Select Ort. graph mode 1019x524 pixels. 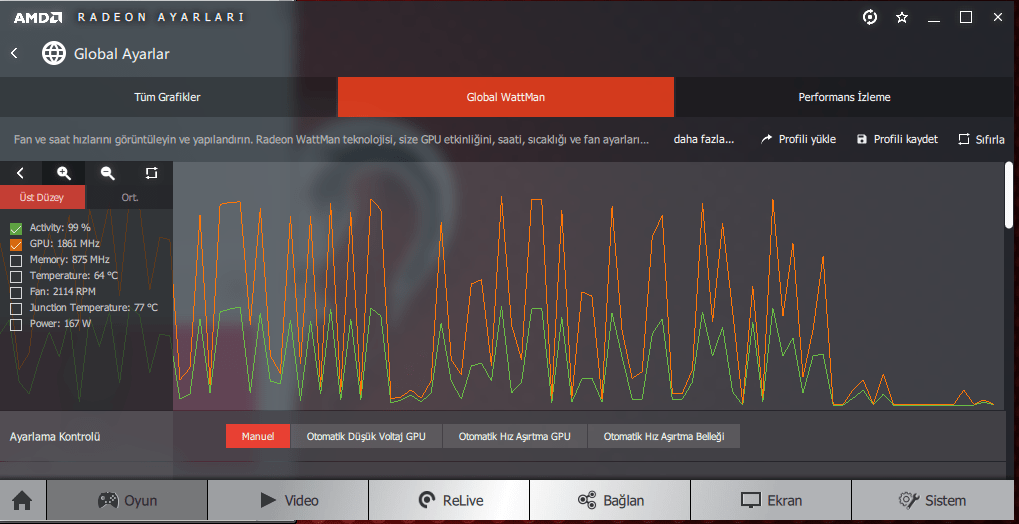click(129, 198)
